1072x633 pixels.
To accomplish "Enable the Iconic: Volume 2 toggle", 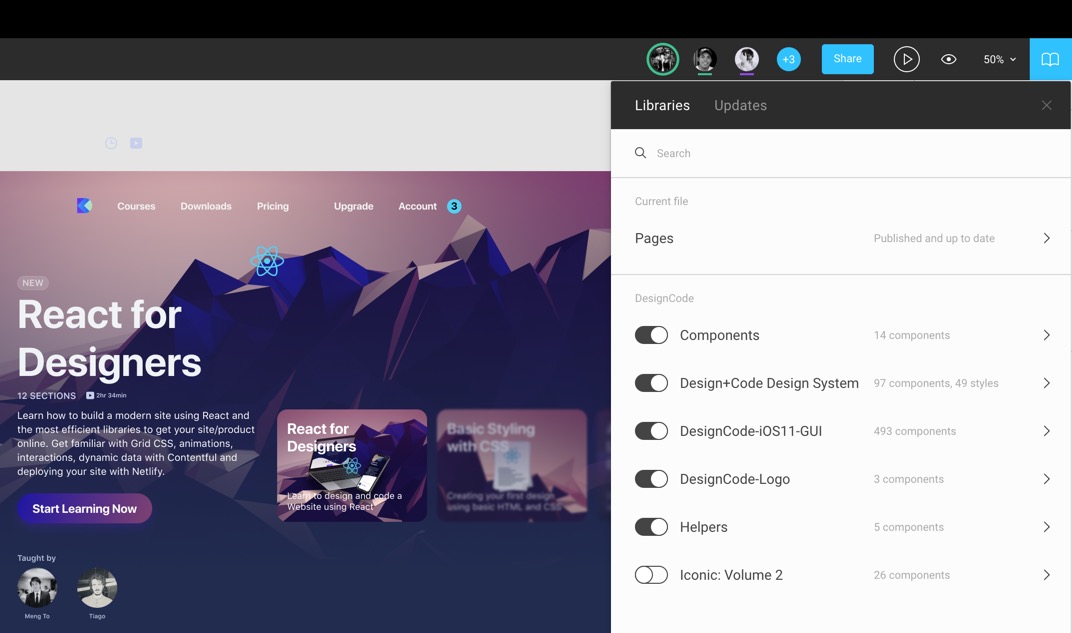I will click(651, 575).
